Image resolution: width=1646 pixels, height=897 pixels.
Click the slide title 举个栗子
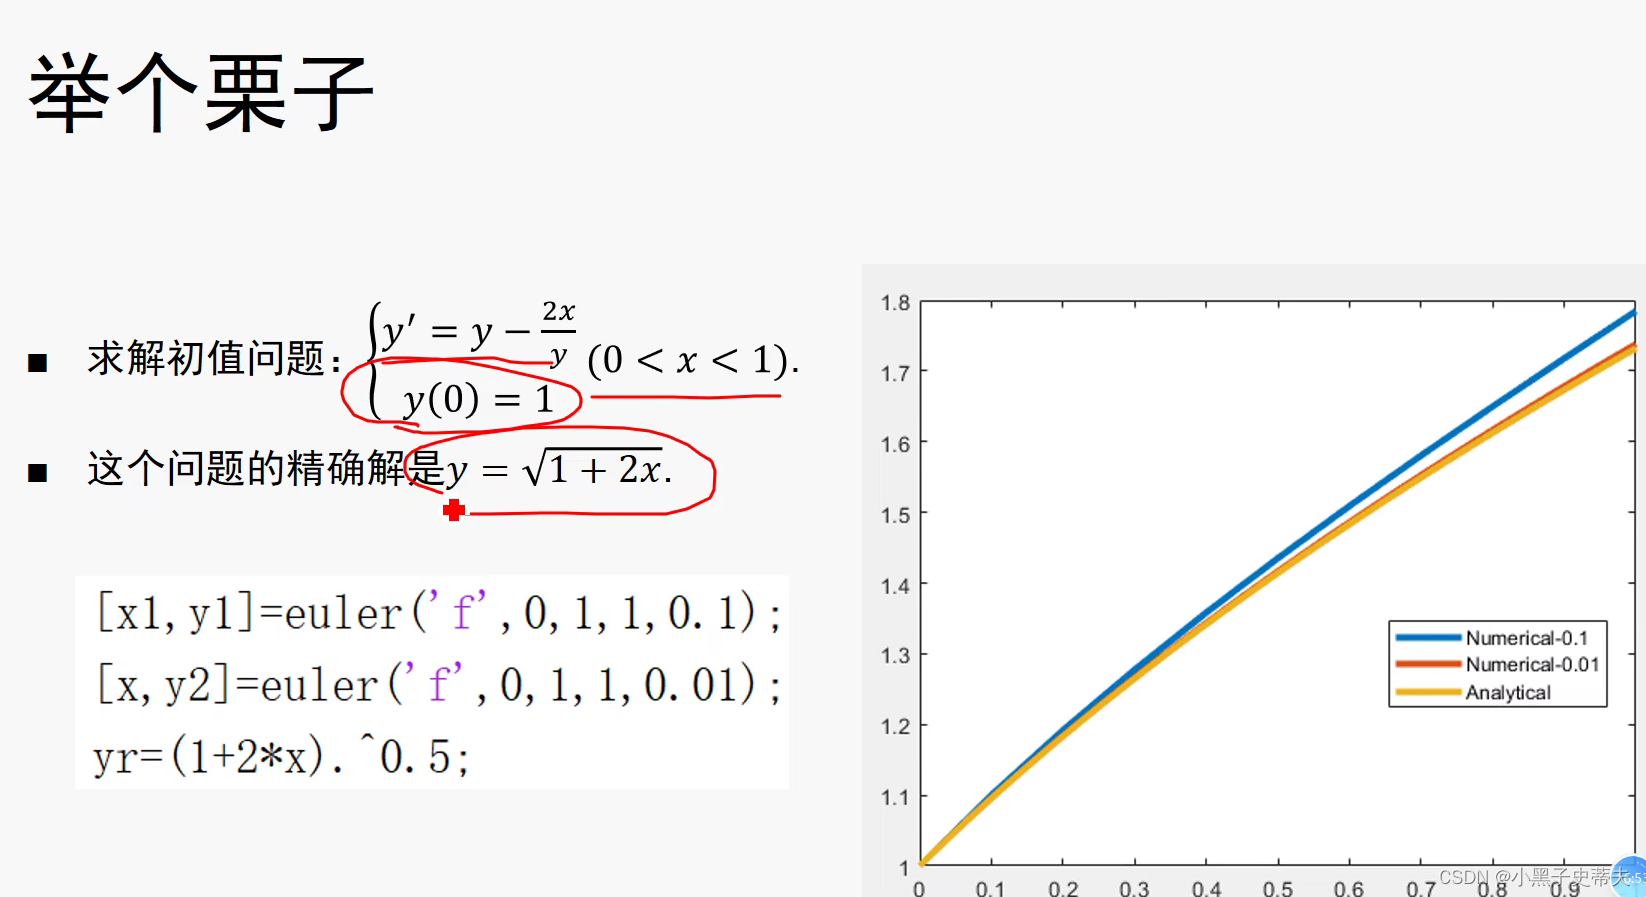pyautogui.click(x=201, y=93)
